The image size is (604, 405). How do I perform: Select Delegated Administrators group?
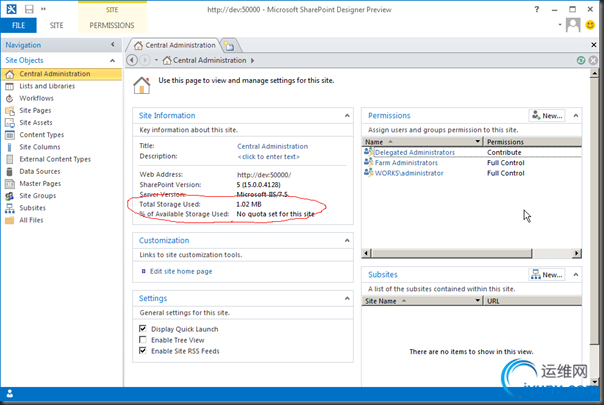[414, 152]
